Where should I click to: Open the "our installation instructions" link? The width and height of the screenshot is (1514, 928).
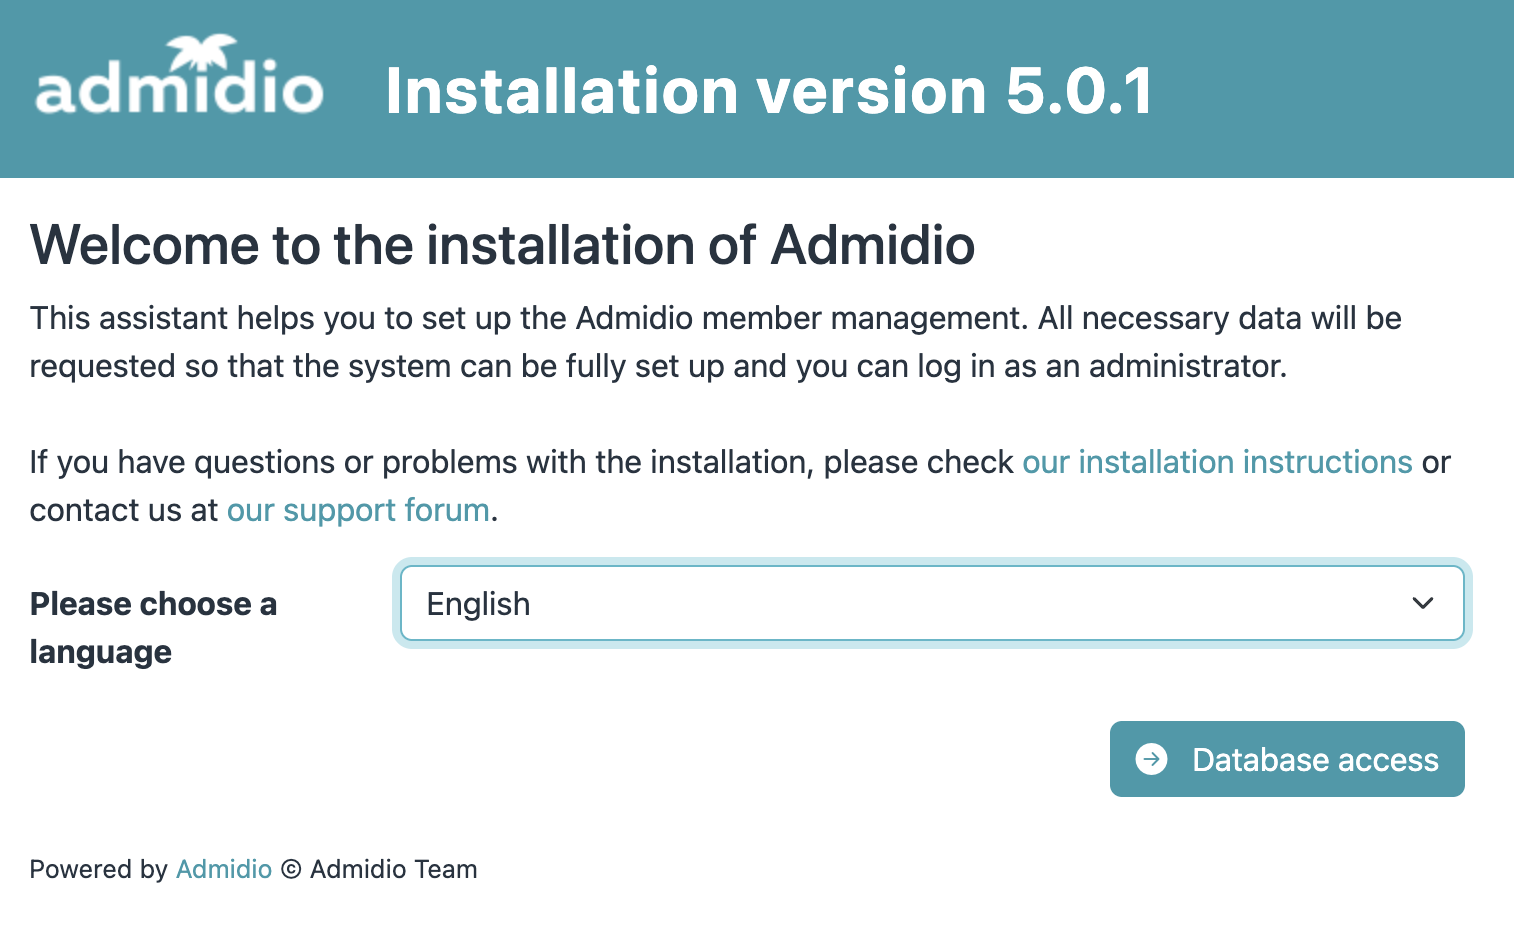pyautogui.click(x=1216, y=462)
